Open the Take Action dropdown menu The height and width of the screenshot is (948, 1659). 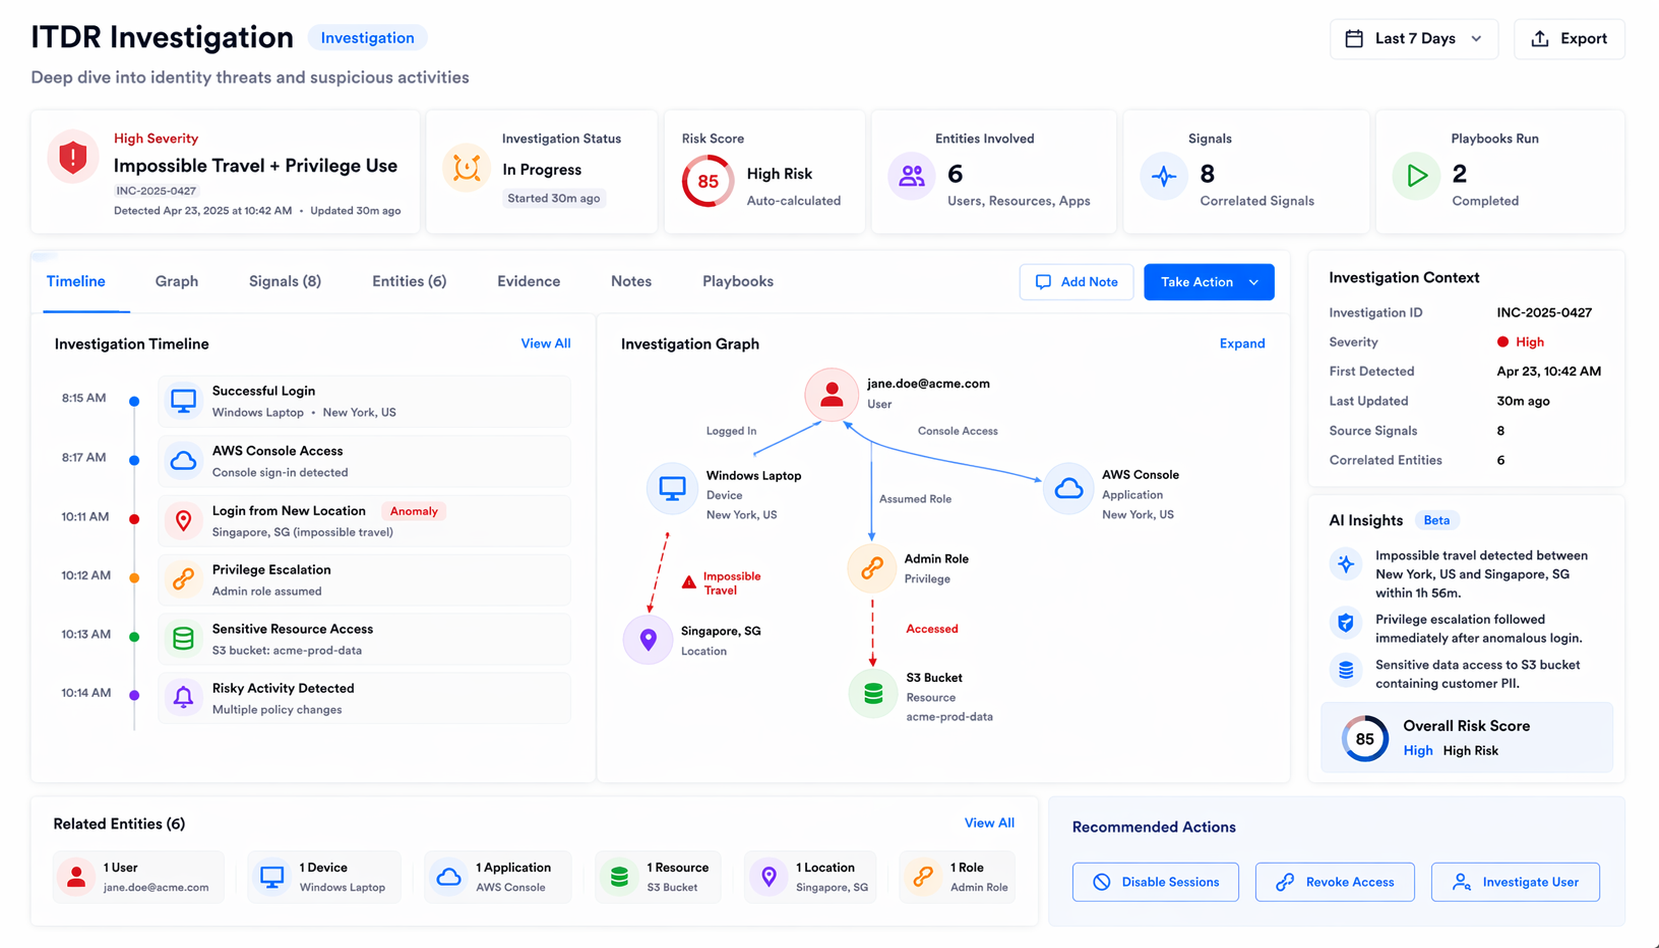1208,282
